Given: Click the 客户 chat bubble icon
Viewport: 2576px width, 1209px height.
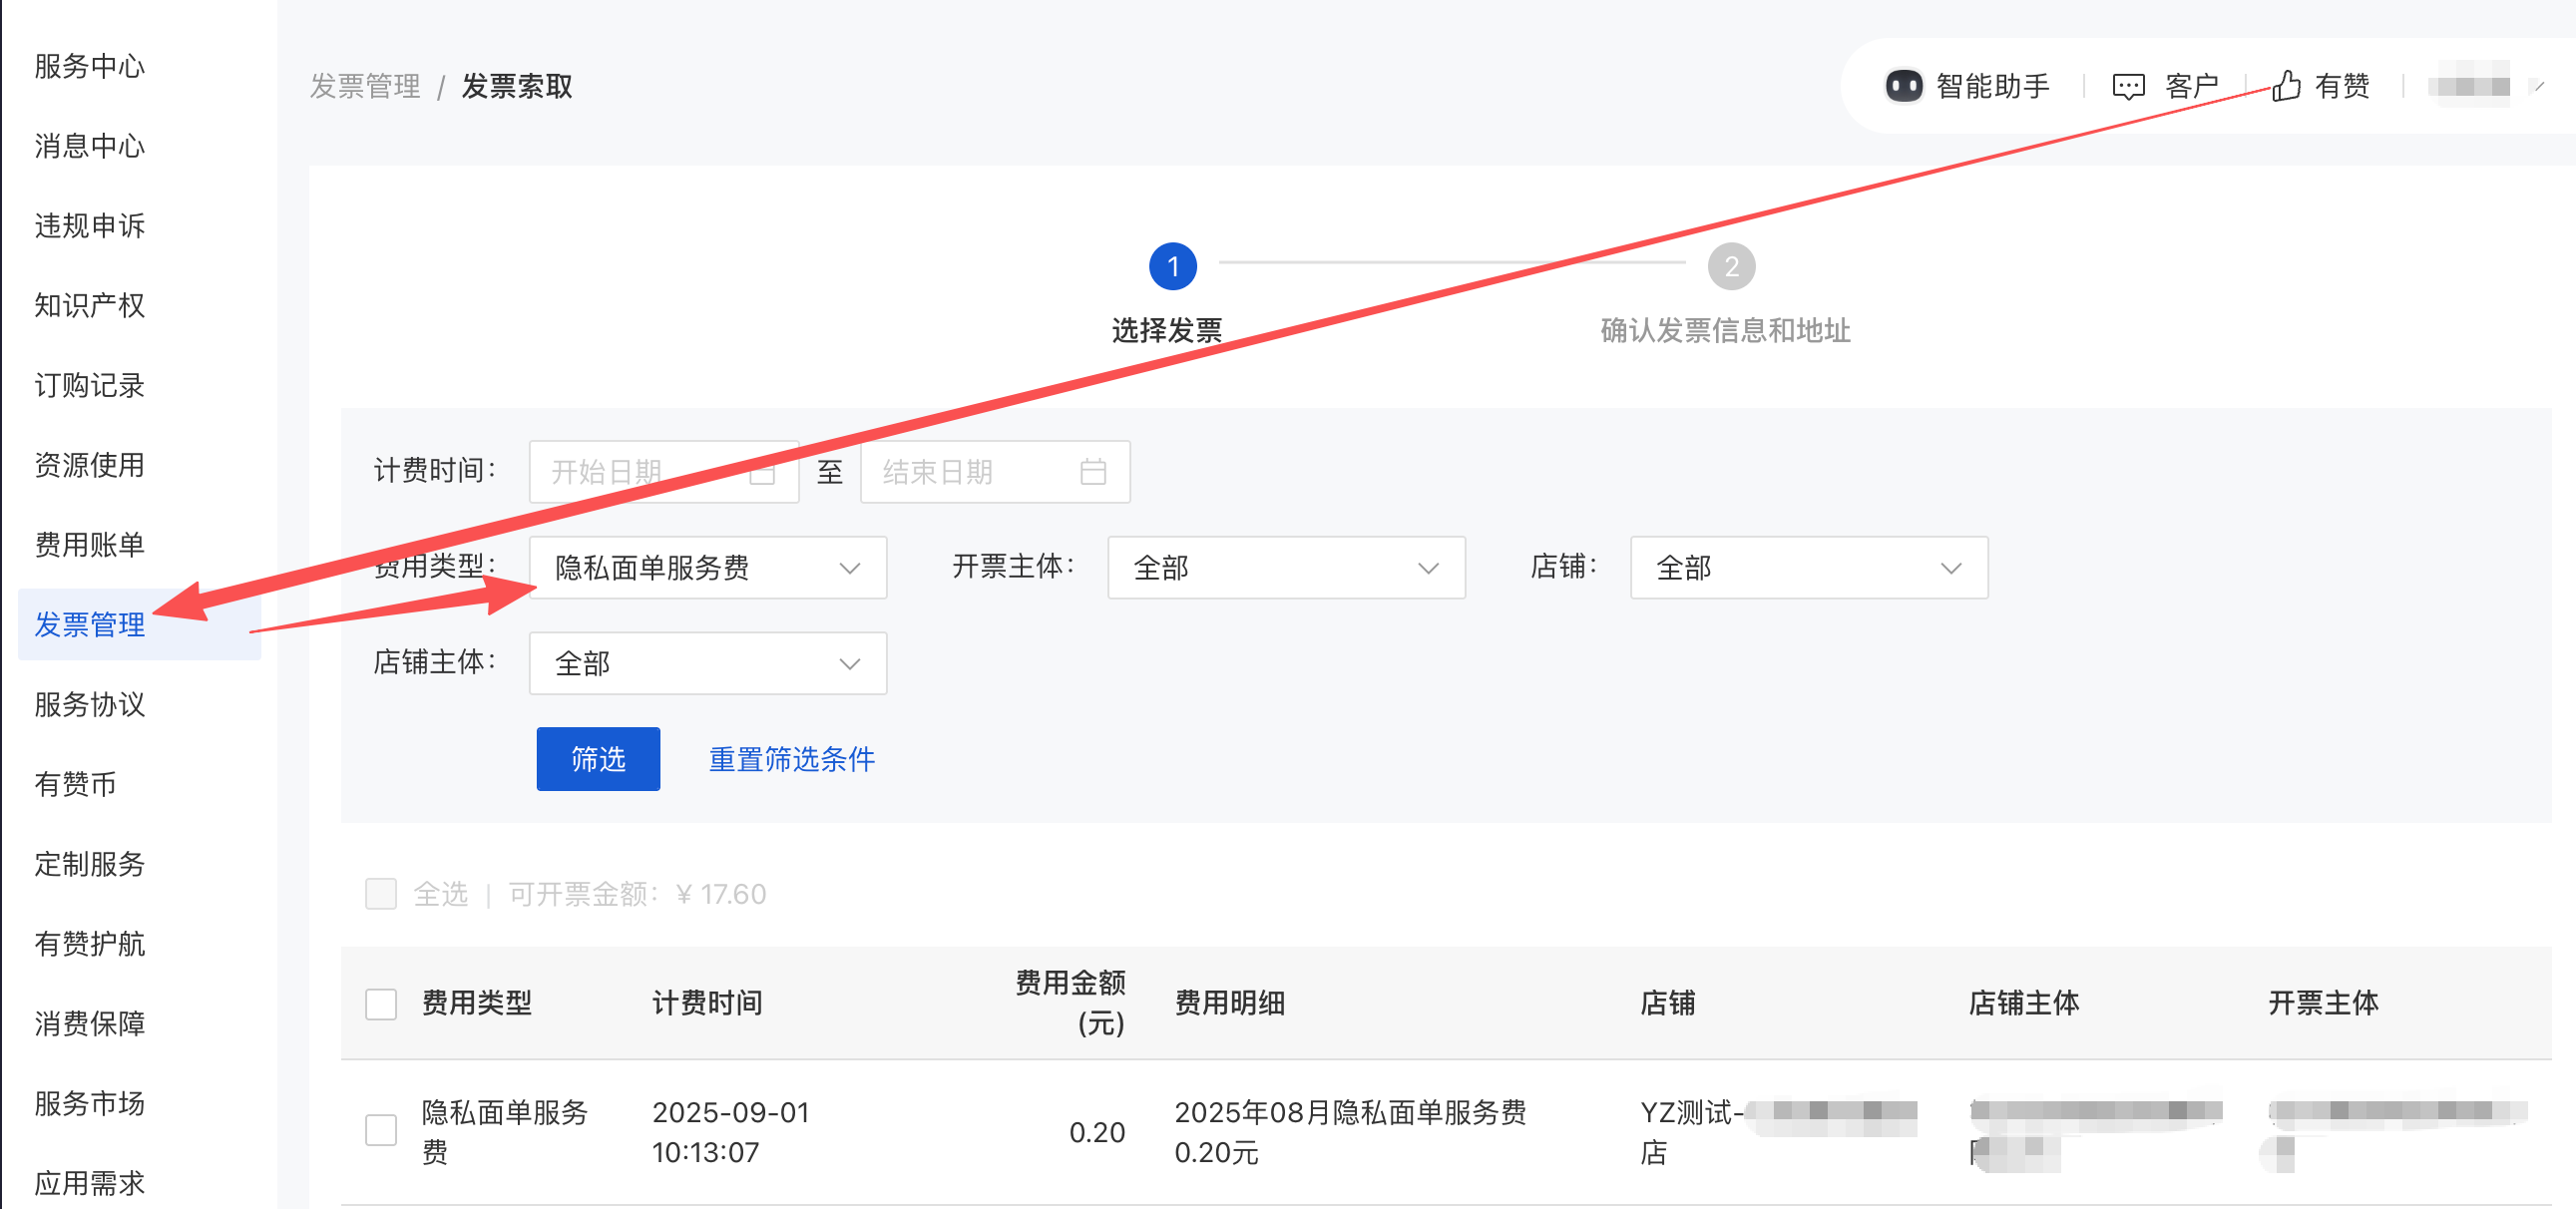Looking at the screenshot, I should [2128, 86].
